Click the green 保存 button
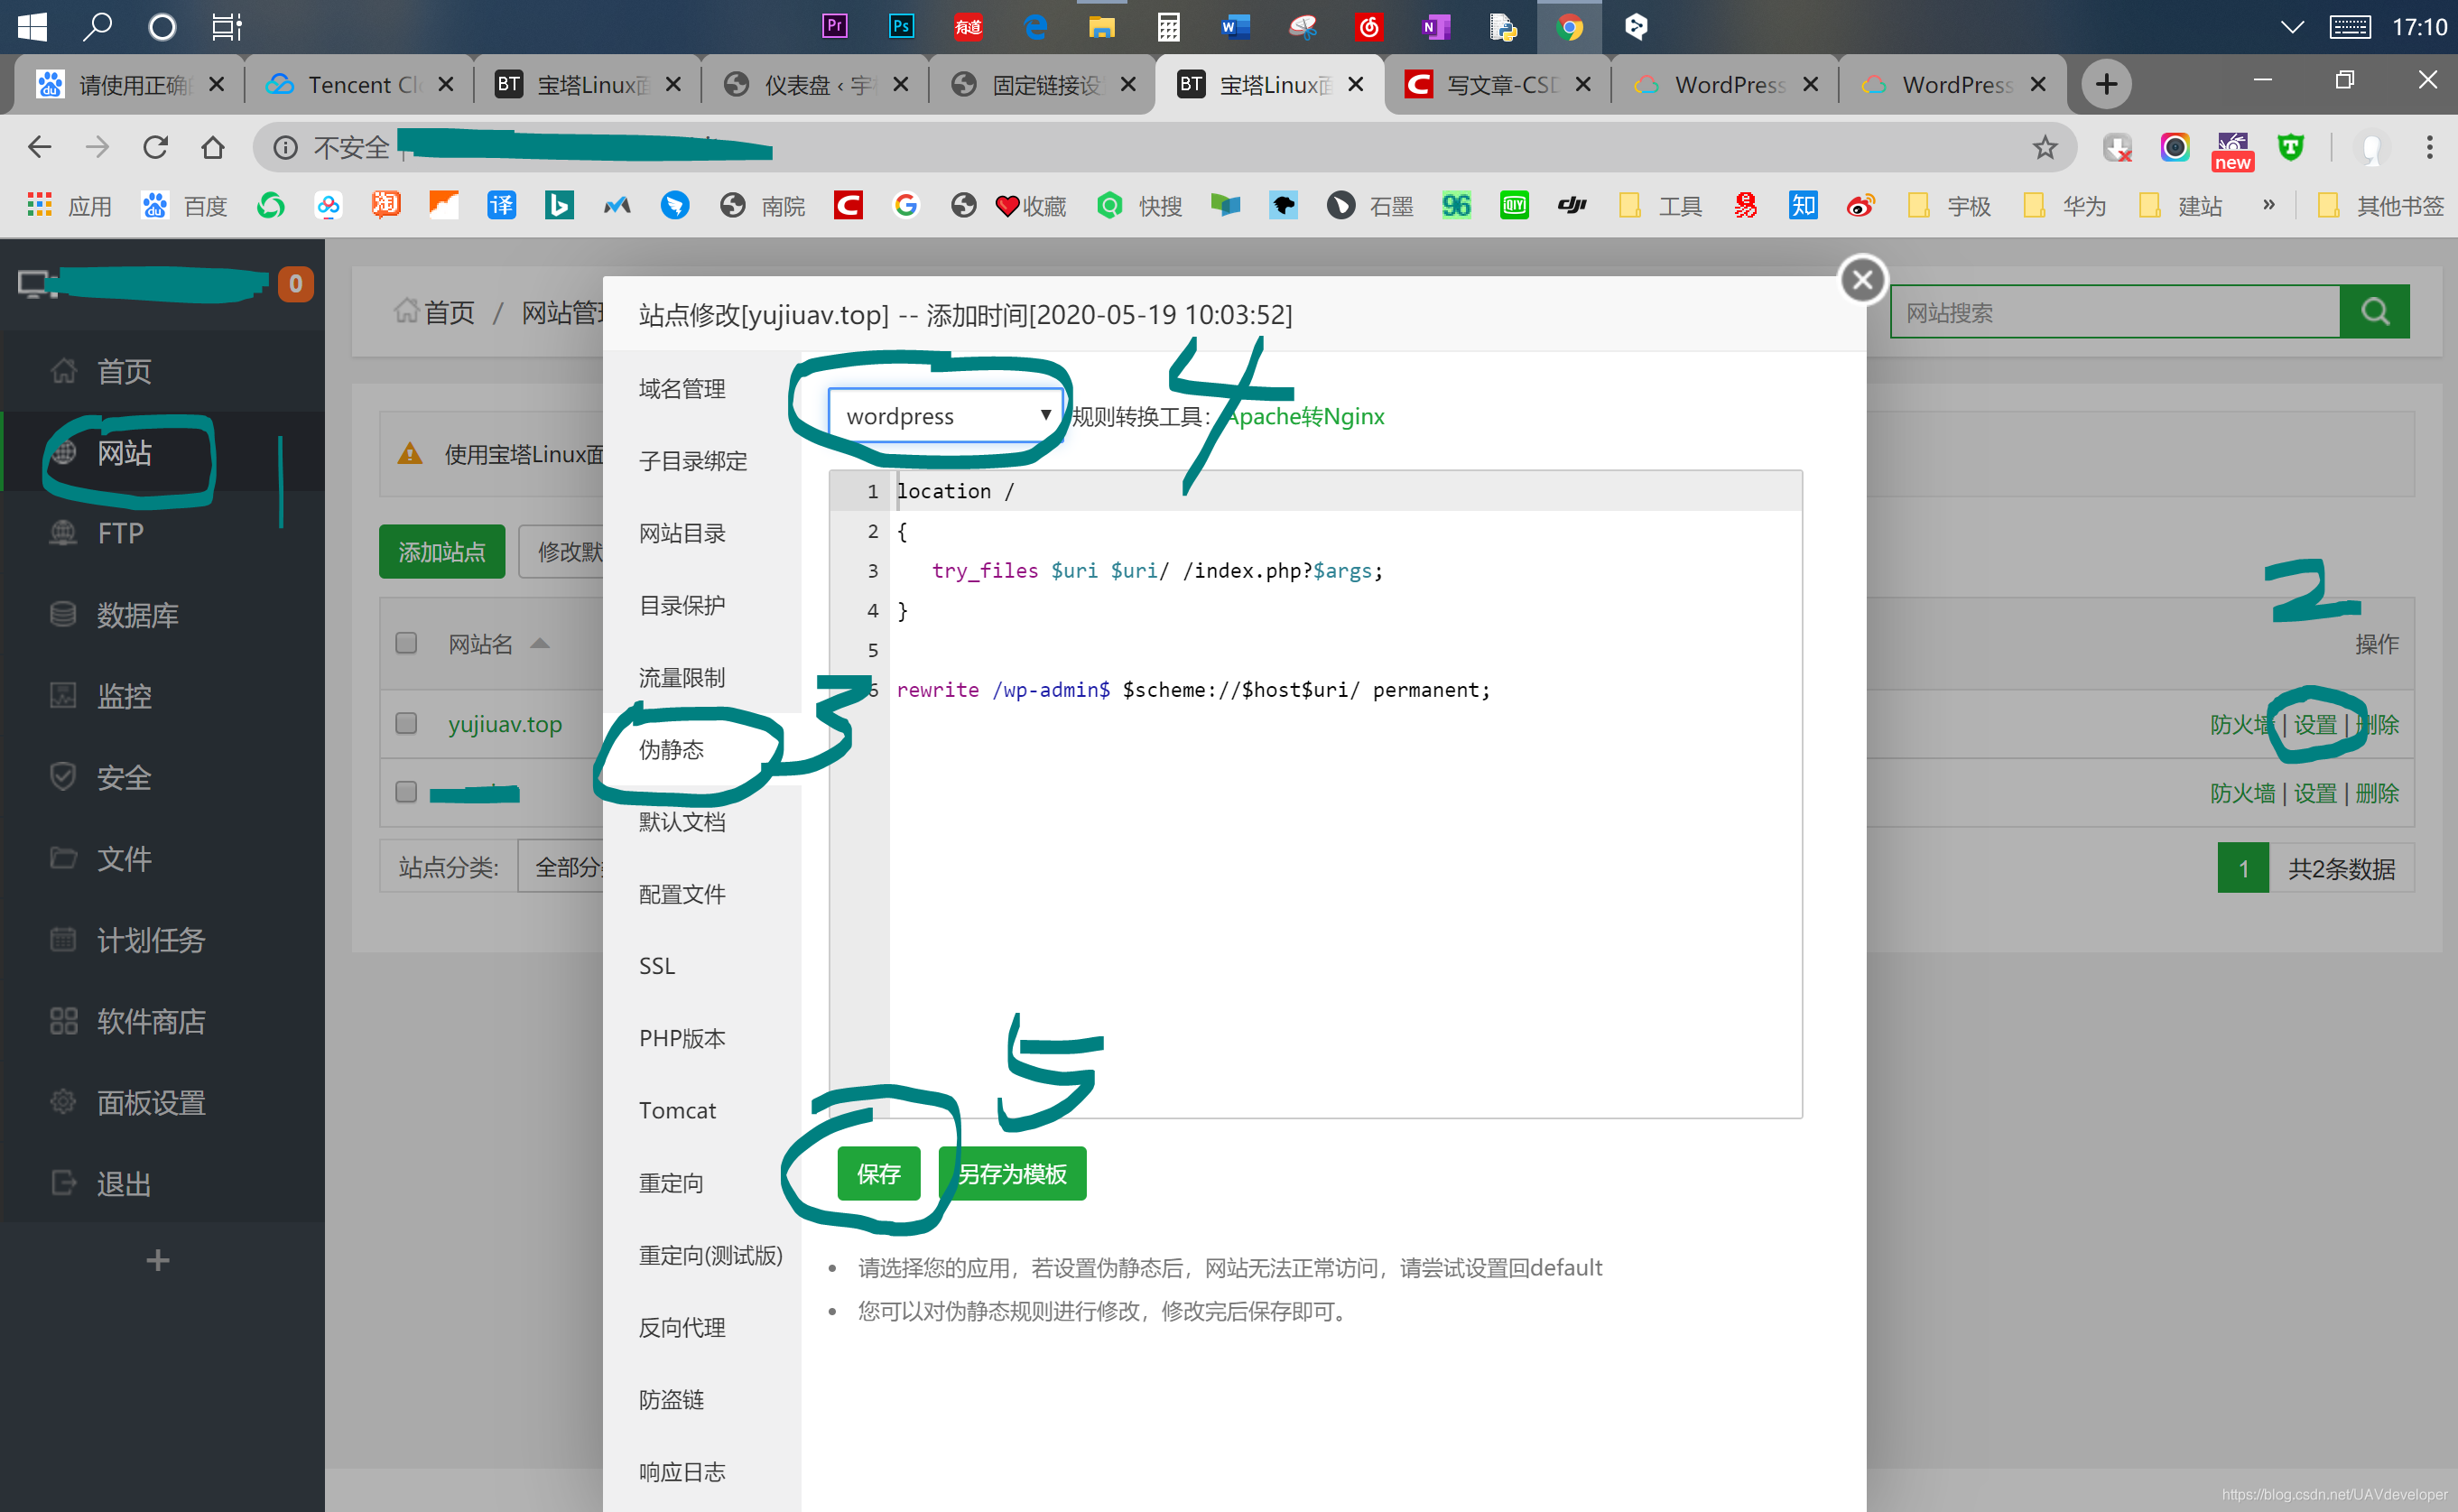Image resolution: width=2458 pixels, height=1512 pixels. pos(877,1173)
